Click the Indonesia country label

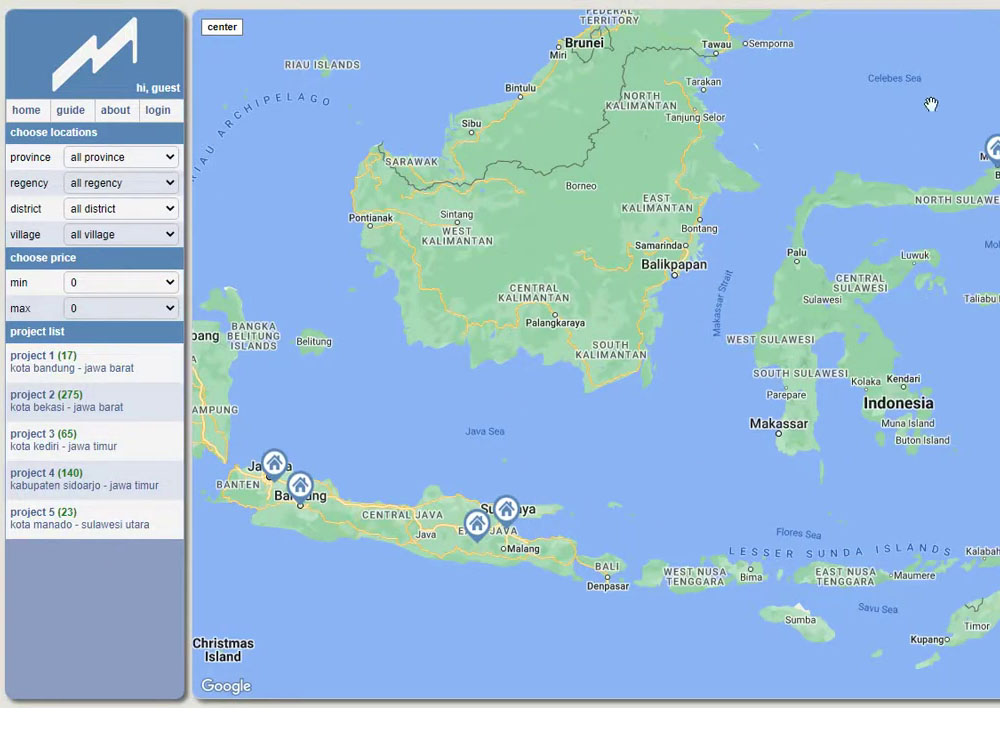click(x=898, y=403)
